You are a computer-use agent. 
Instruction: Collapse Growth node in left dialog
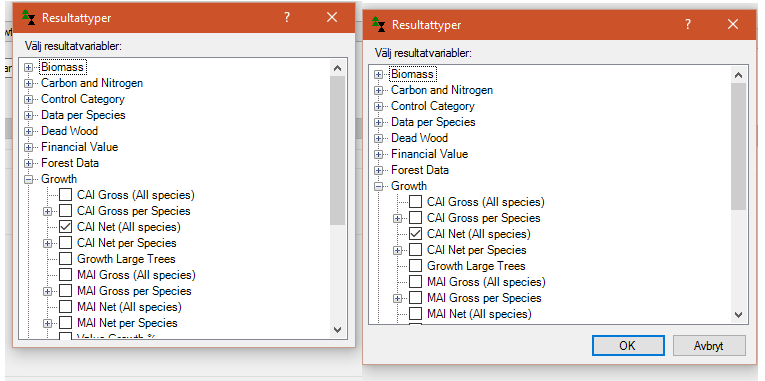point(28,180)
